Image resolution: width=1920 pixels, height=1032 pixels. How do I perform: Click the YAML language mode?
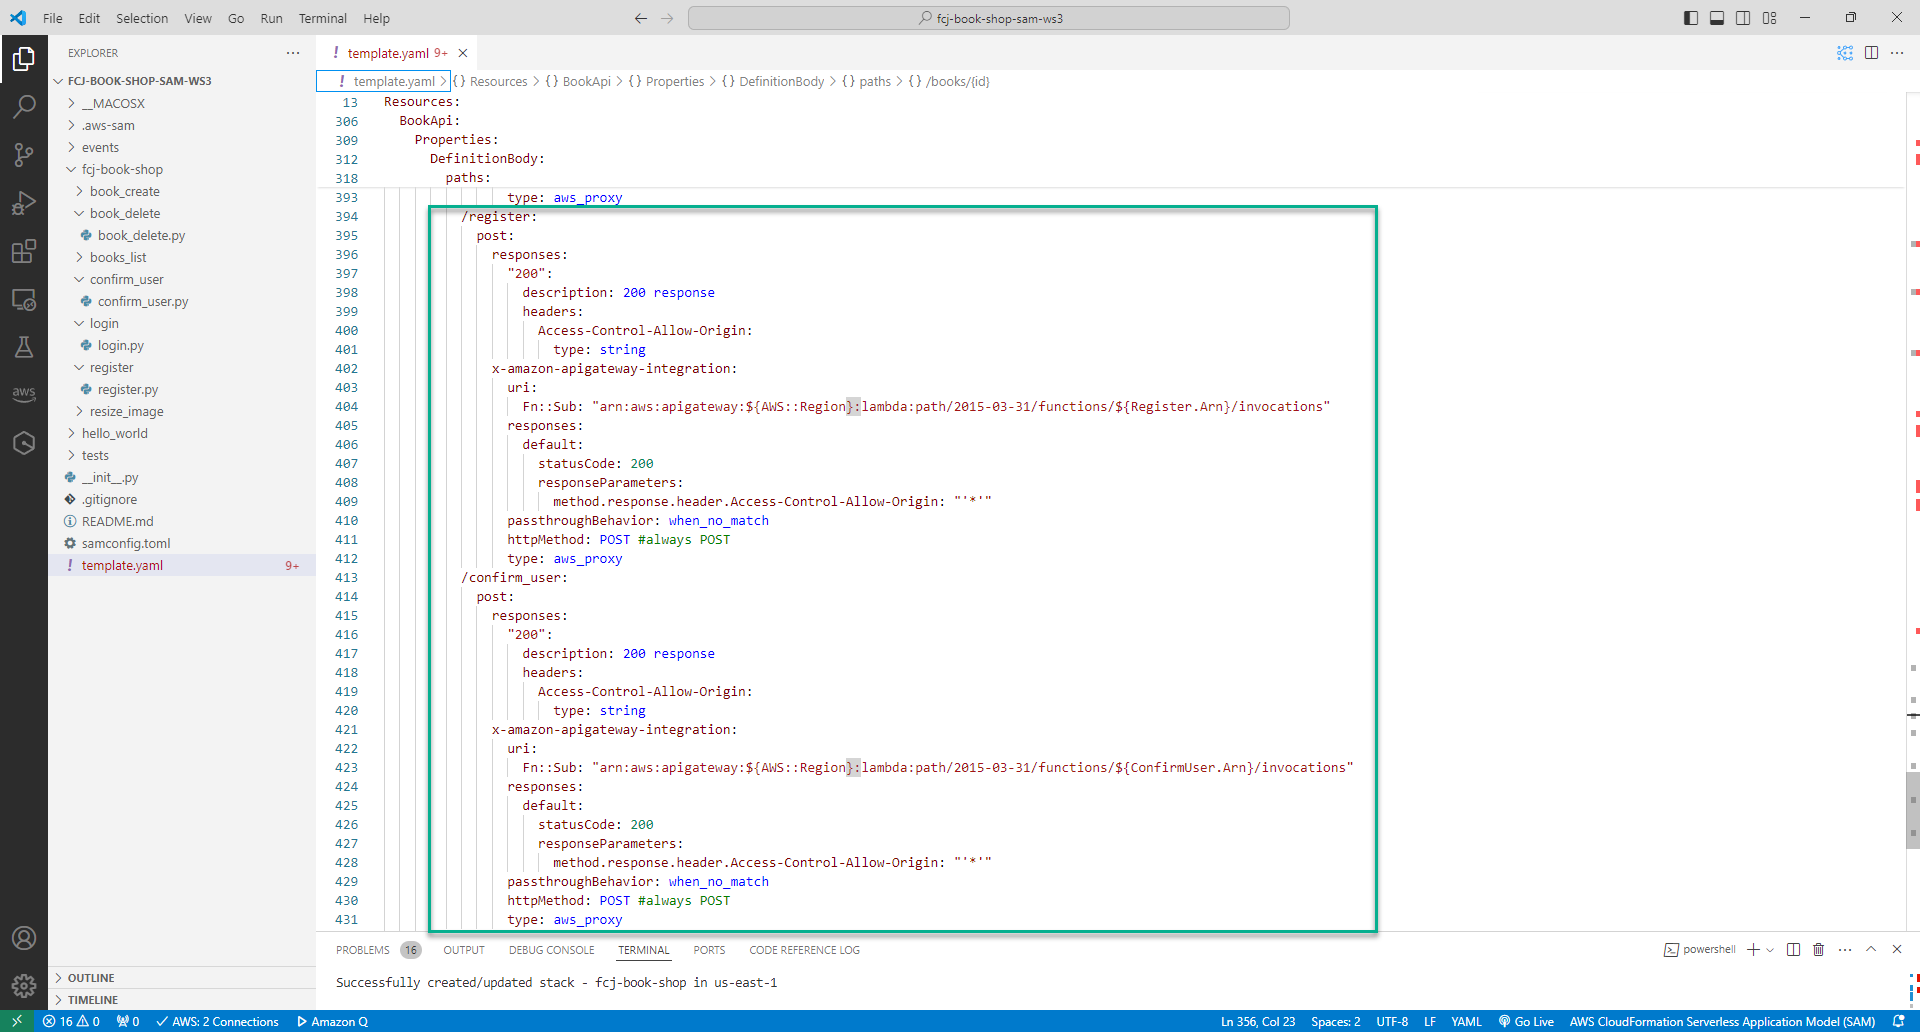tap(1466, 1021)
